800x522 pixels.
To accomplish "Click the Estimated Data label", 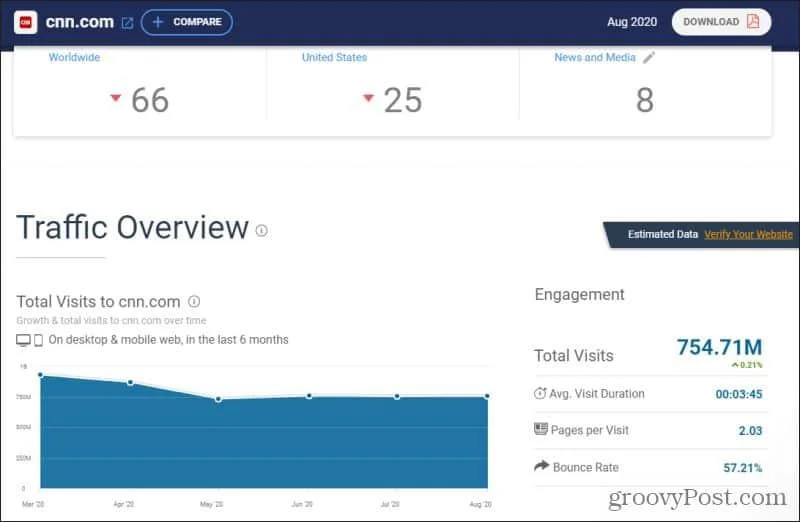I will (663, 234).
